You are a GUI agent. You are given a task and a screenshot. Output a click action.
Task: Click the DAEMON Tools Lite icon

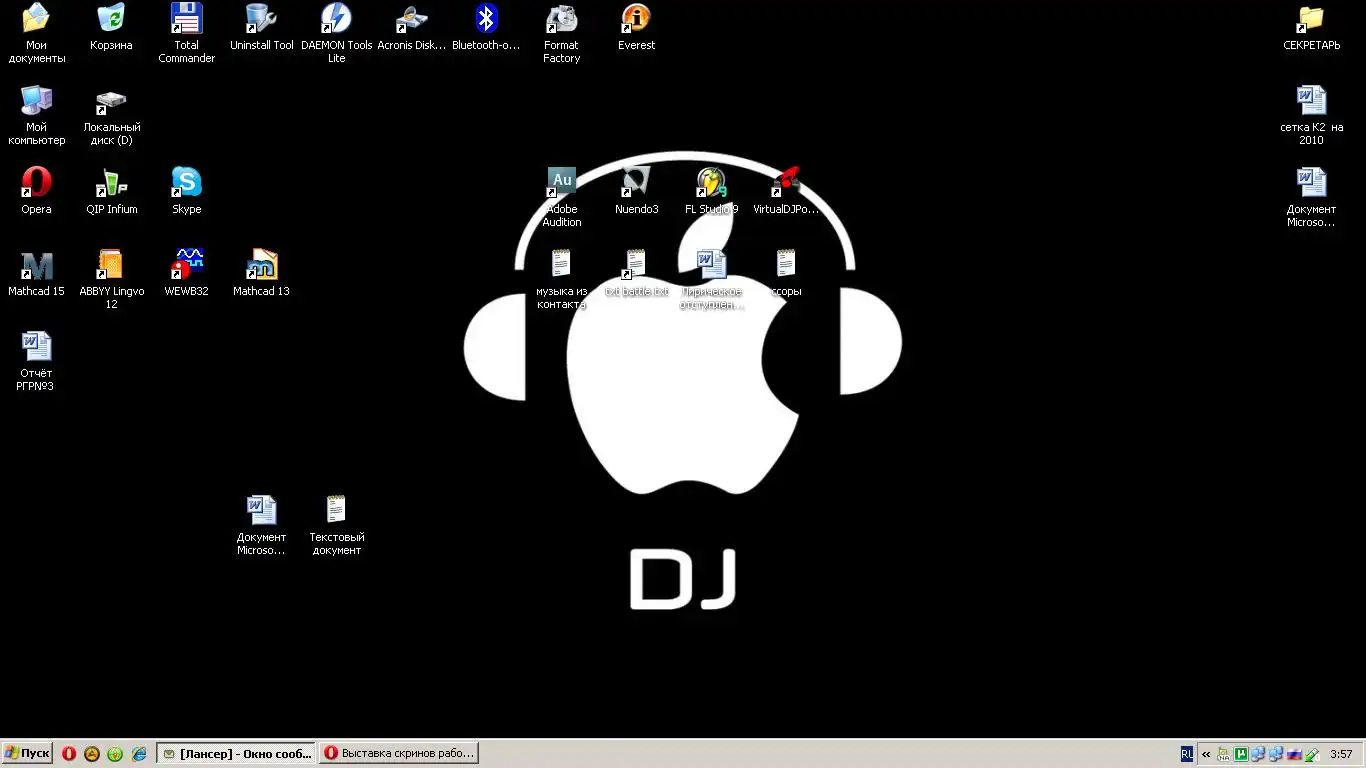tap(336, 20)
